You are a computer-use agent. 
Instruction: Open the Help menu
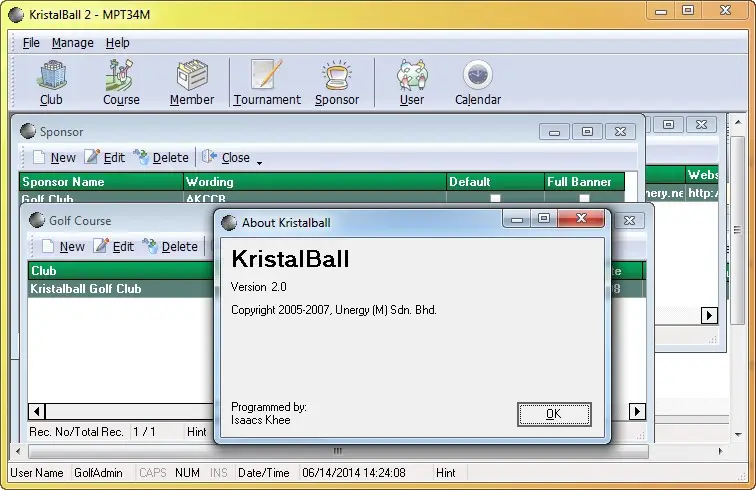118,43
